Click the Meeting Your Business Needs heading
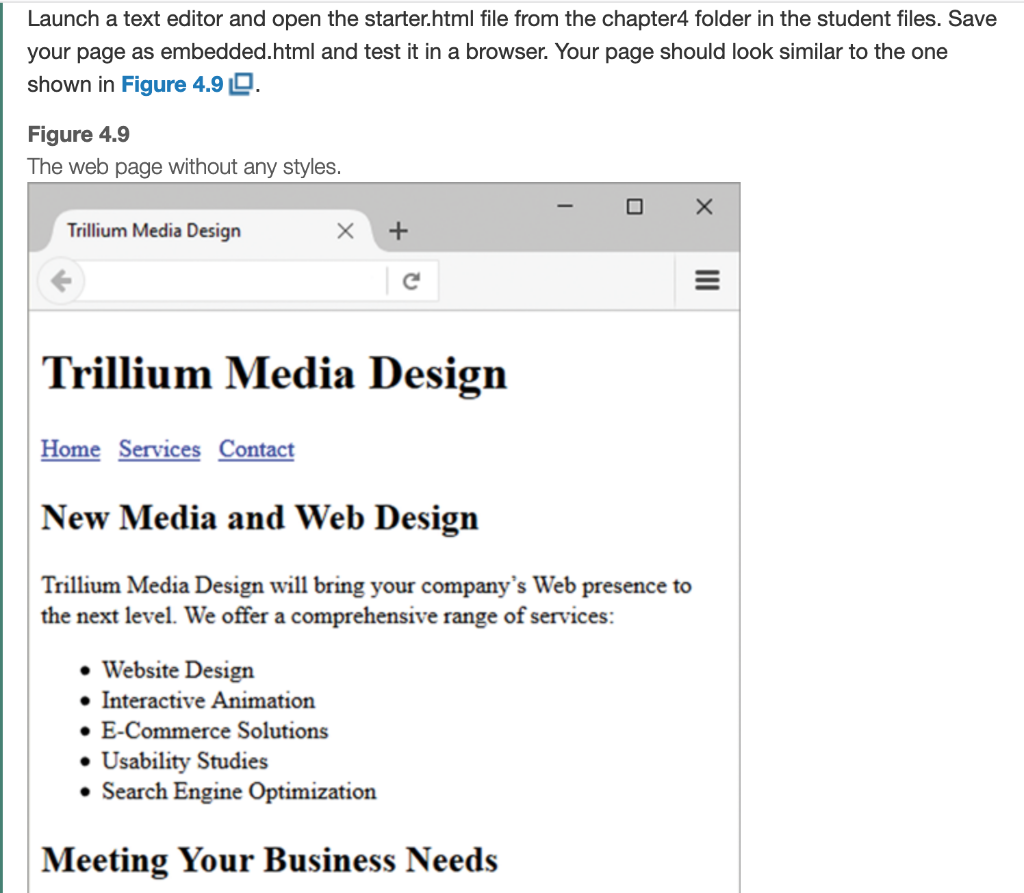This screenshot has height=893, width=1024. (x=270, y=860)
